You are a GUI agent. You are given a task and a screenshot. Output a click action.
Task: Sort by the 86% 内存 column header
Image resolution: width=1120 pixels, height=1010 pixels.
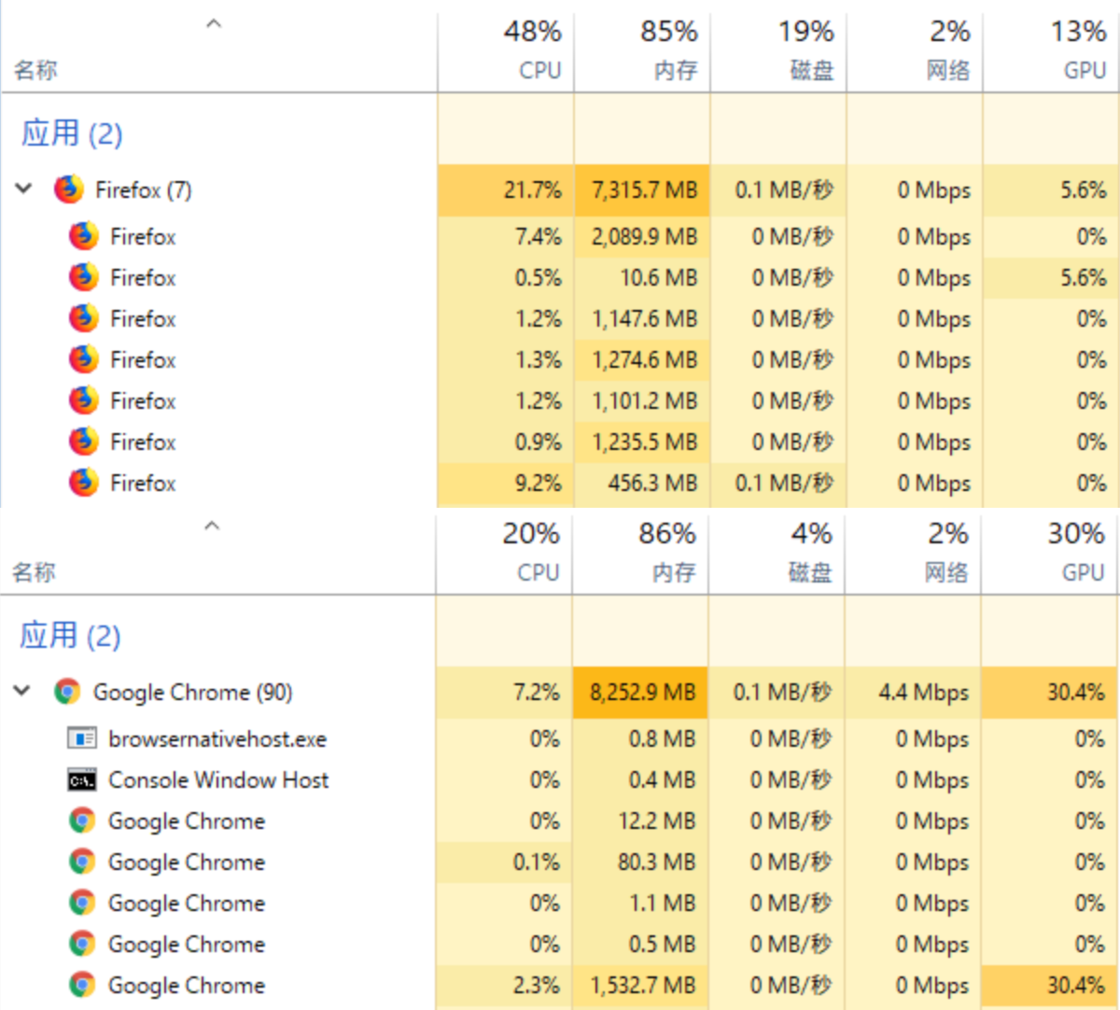(x=641, y=552)
